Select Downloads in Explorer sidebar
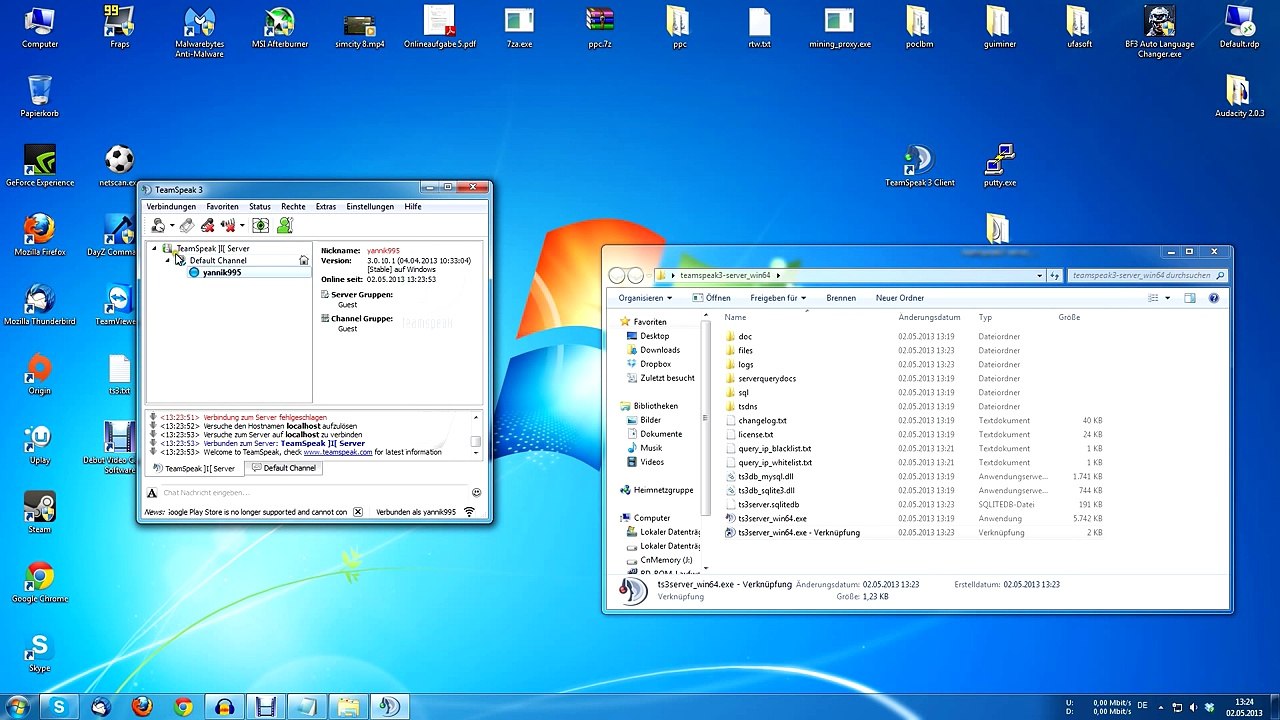 tap(652, 350)
